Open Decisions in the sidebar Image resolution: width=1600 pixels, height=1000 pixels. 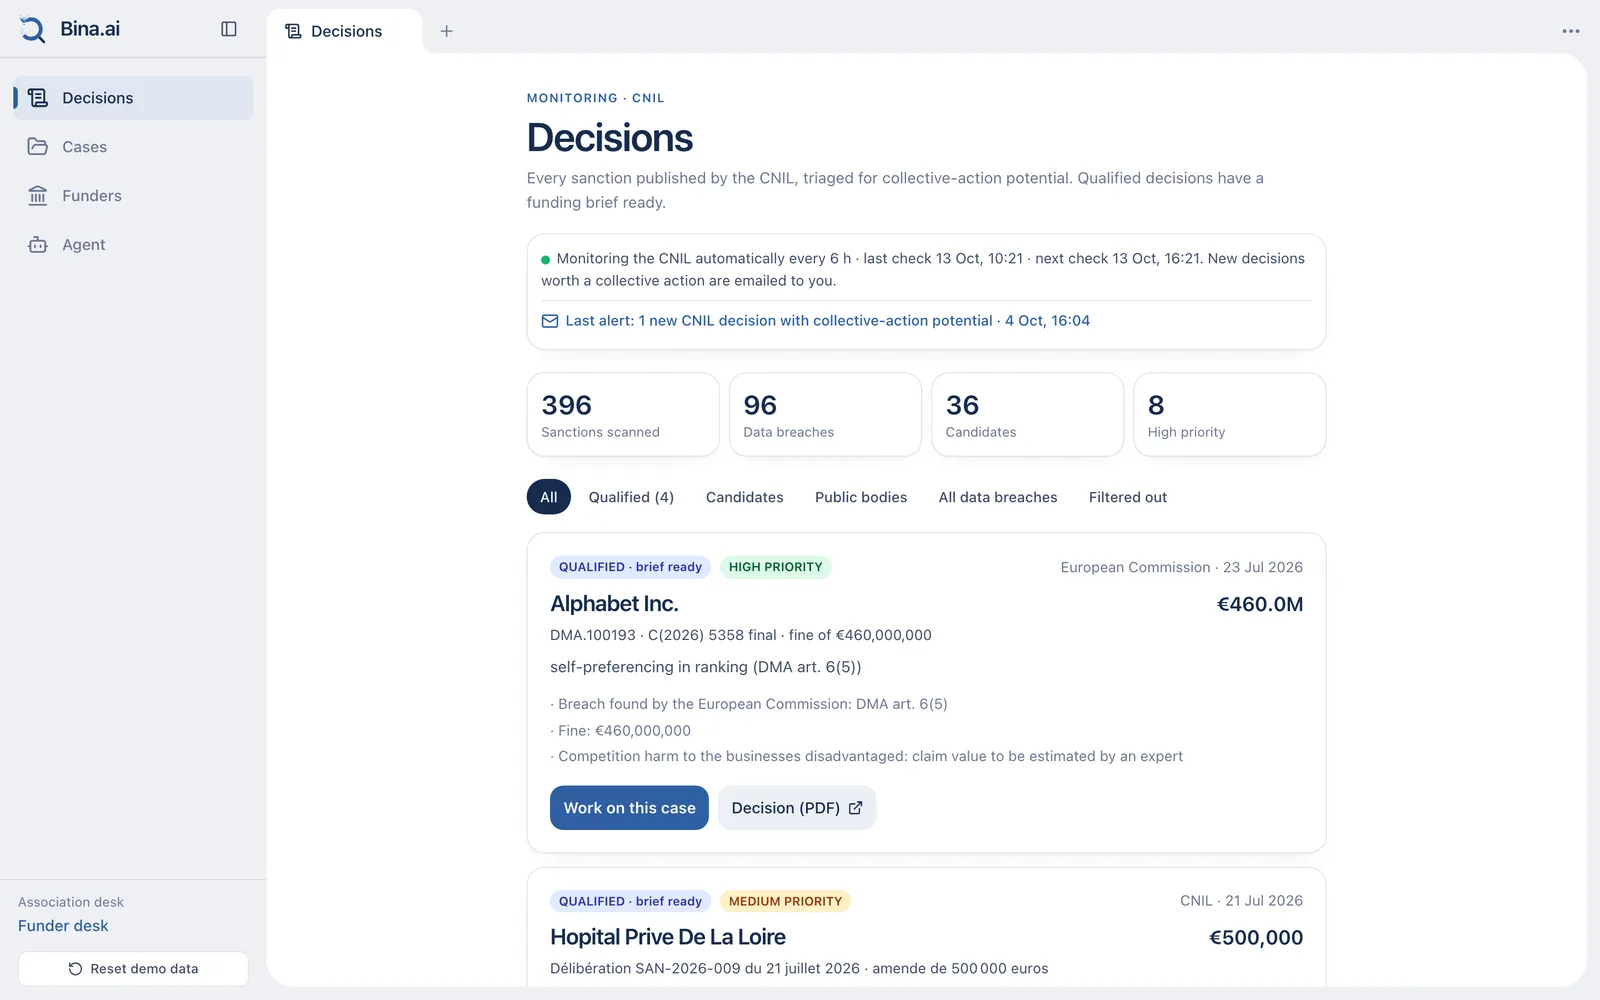[133, 98]
